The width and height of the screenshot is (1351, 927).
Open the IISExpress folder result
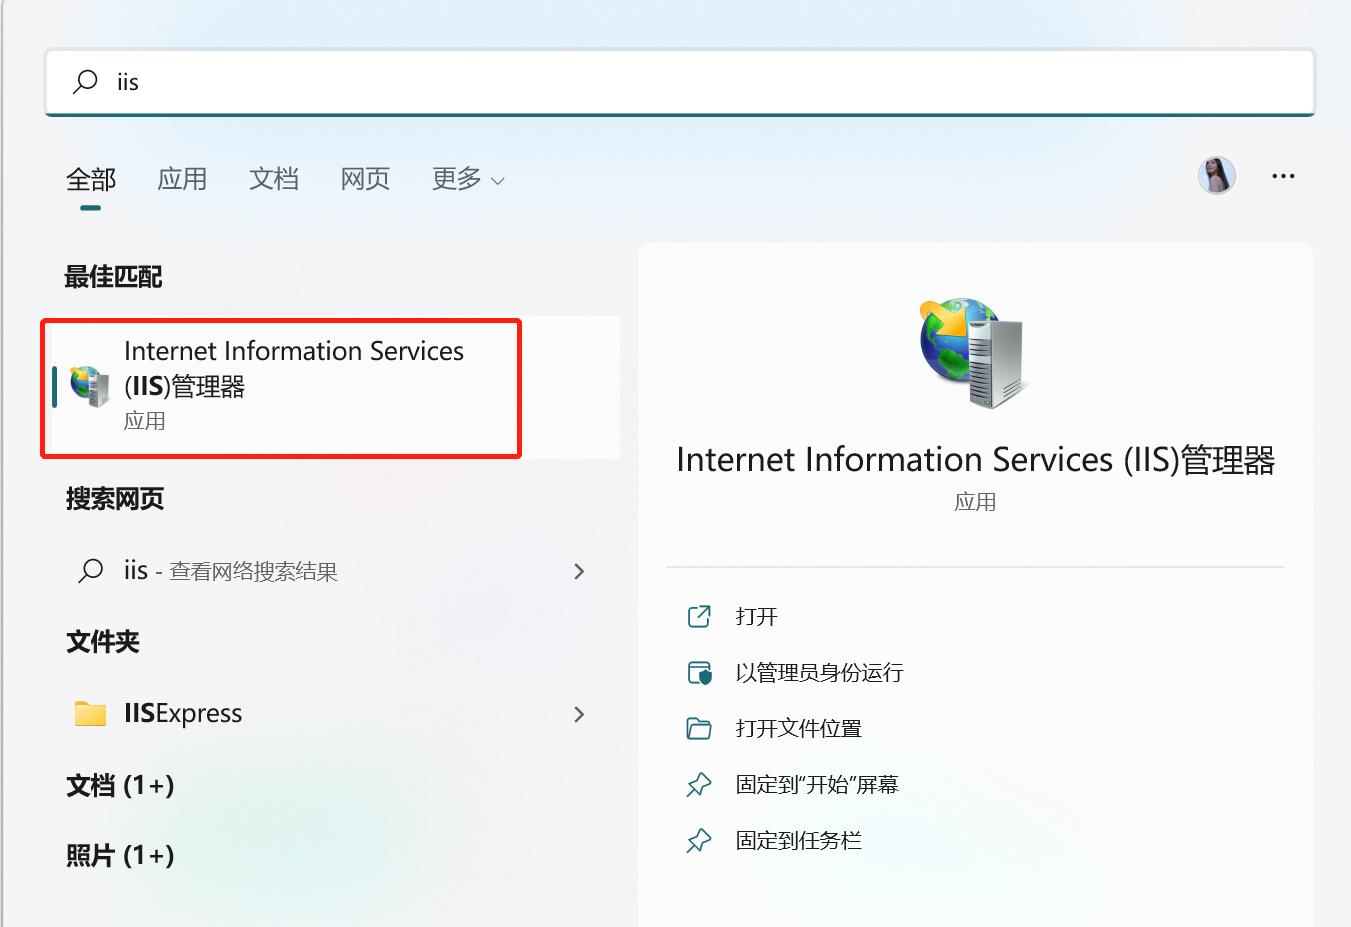click(x=331, y=713)
